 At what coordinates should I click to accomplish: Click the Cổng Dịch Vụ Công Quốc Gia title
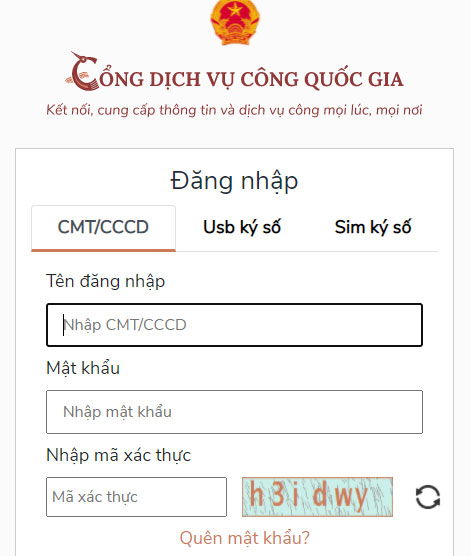pos(234,72)
